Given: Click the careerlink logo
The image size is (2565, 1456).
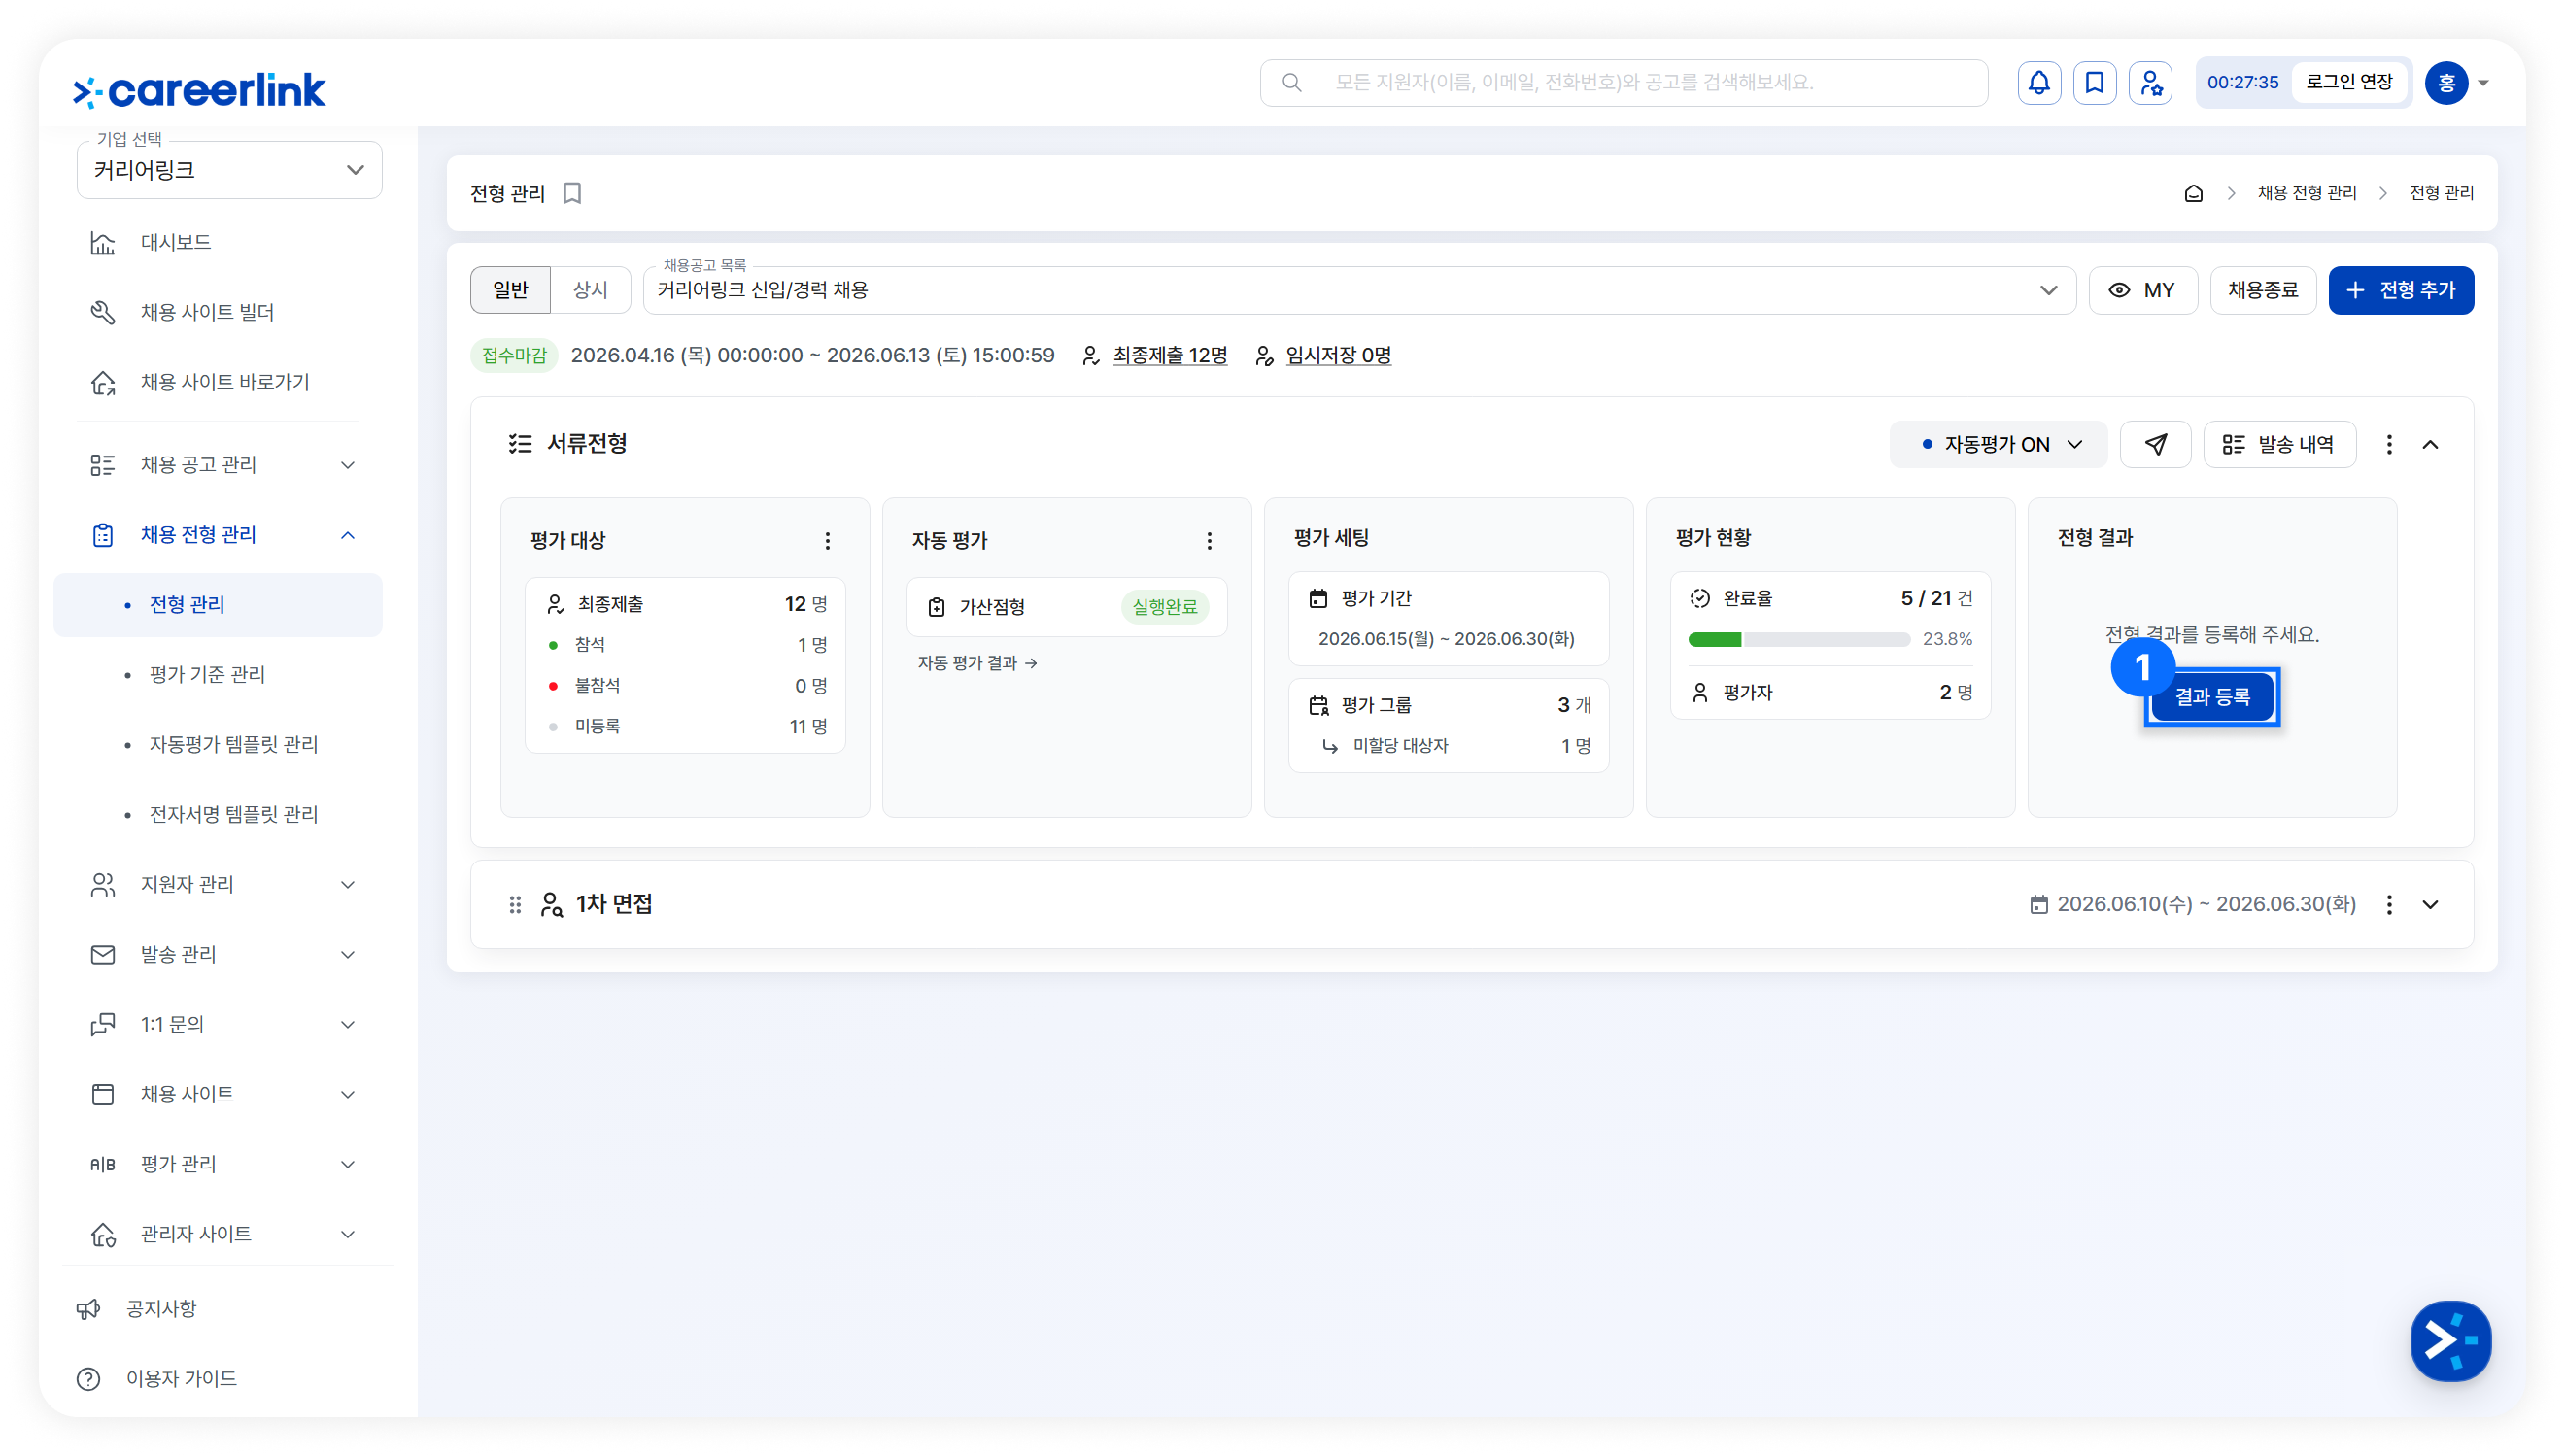Looking at the screenshot, I should point(199,90).
